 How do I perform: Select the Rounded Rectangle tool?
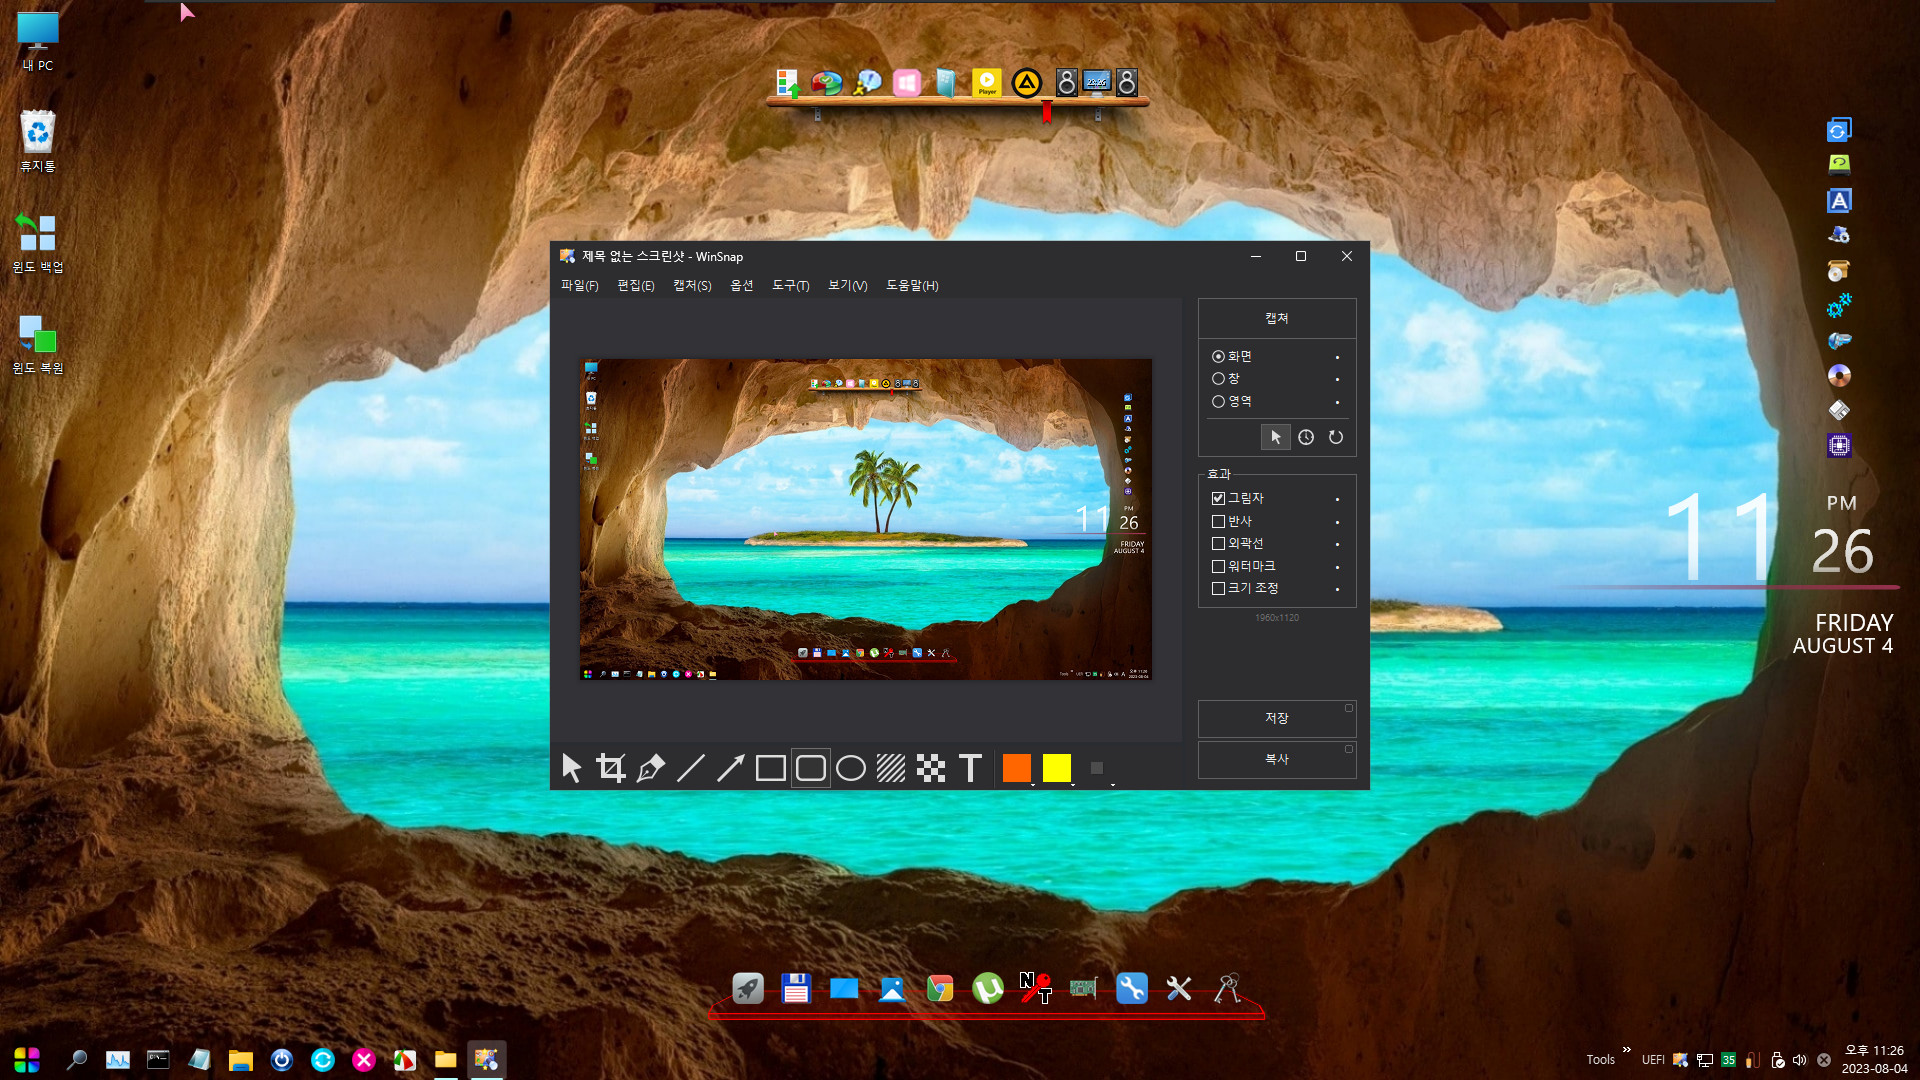[x=811, y=768]
